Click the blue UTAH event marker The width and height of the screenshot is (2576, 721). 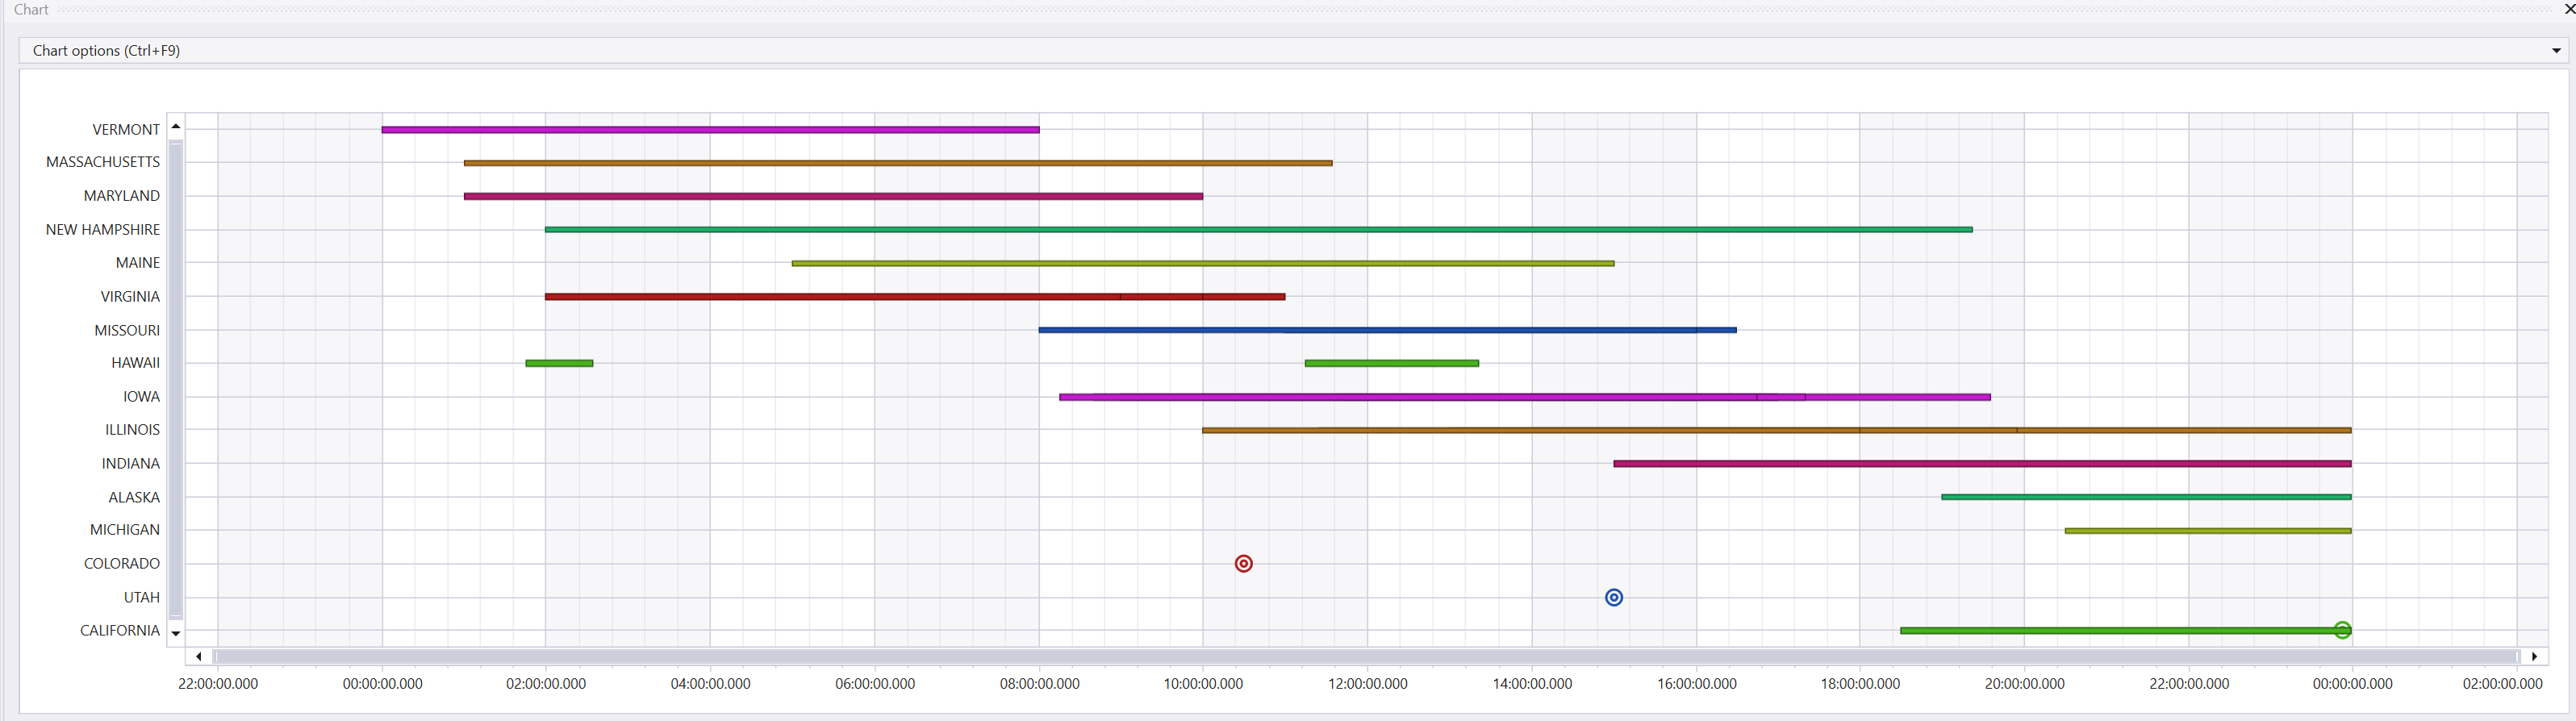coord(1613,598)
